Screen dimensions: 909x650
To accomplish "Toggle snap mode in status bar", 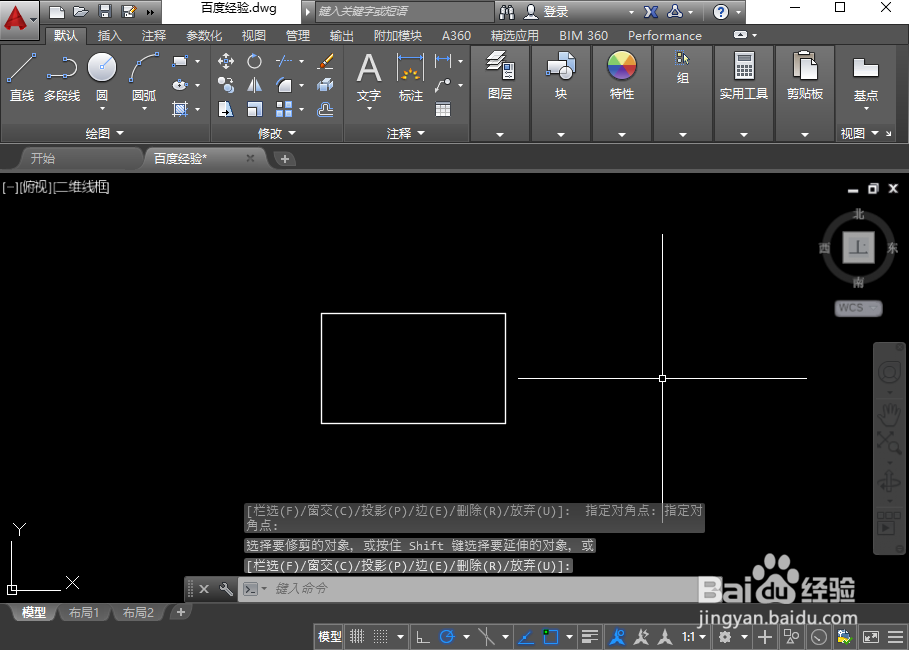I will 380,637.
